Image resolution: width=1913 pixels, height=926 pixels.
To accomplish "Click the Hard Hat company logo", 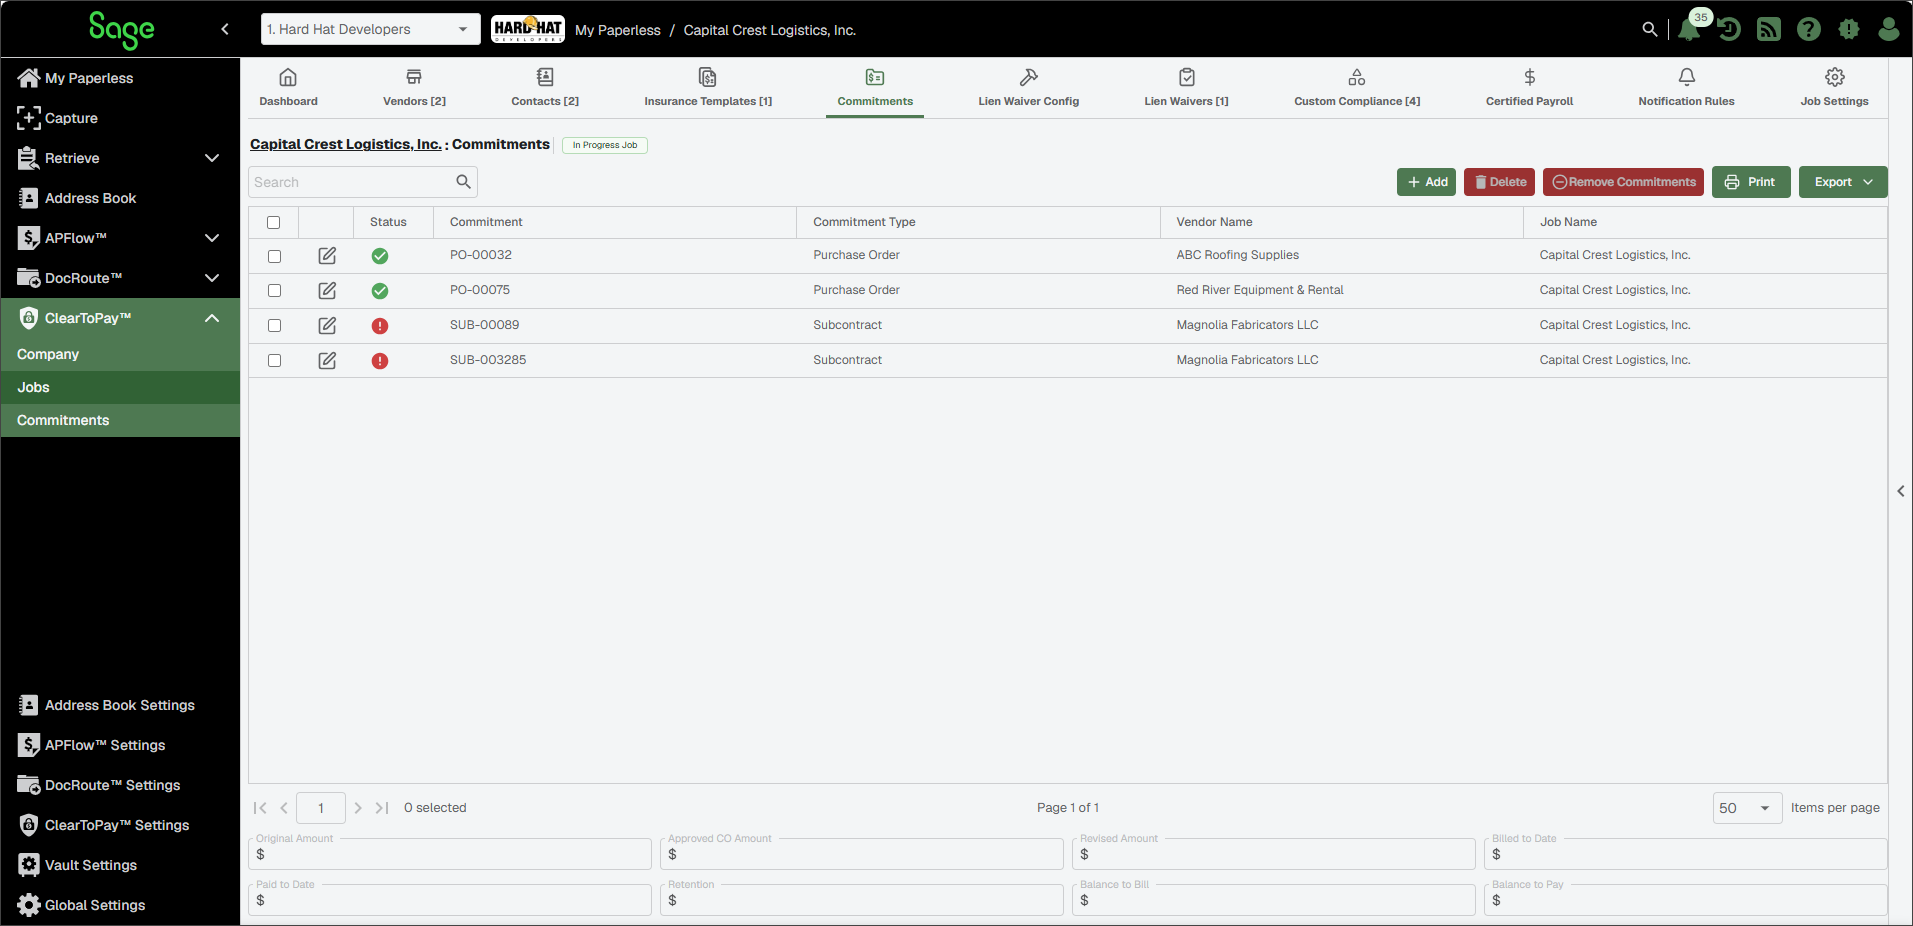I will point(528,29).
